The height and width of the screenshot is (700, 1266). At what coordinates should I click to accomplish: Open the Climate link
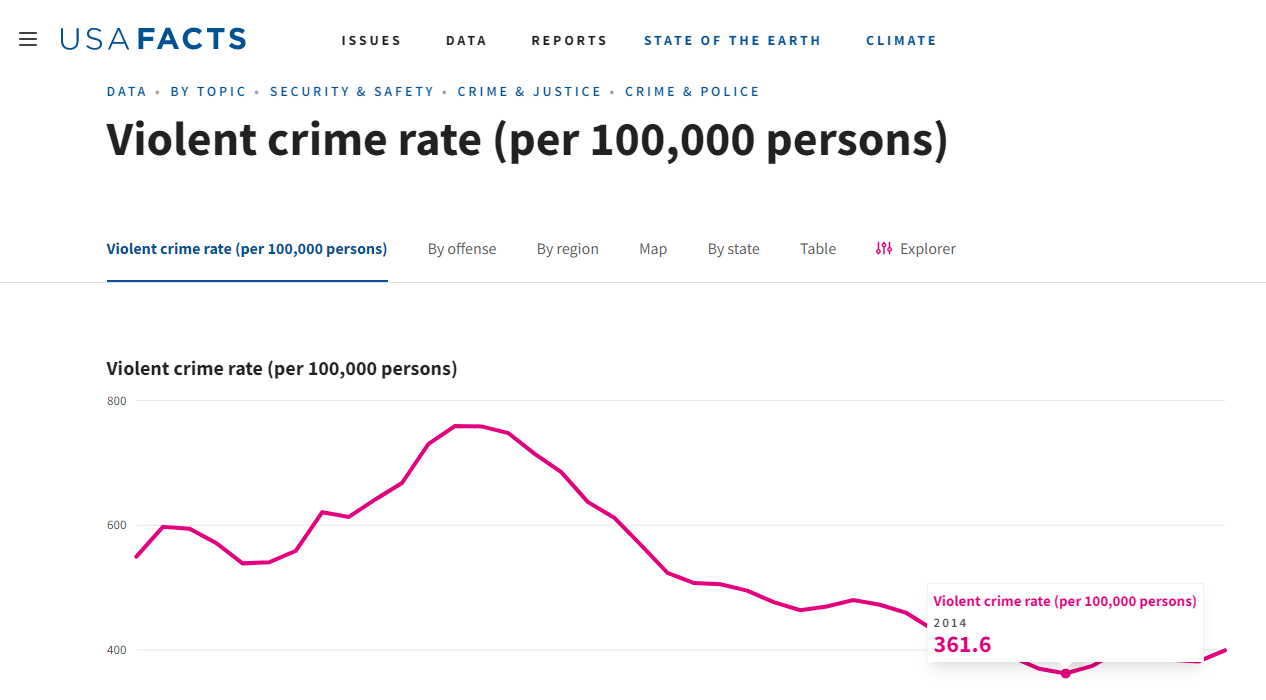(901, 41)
